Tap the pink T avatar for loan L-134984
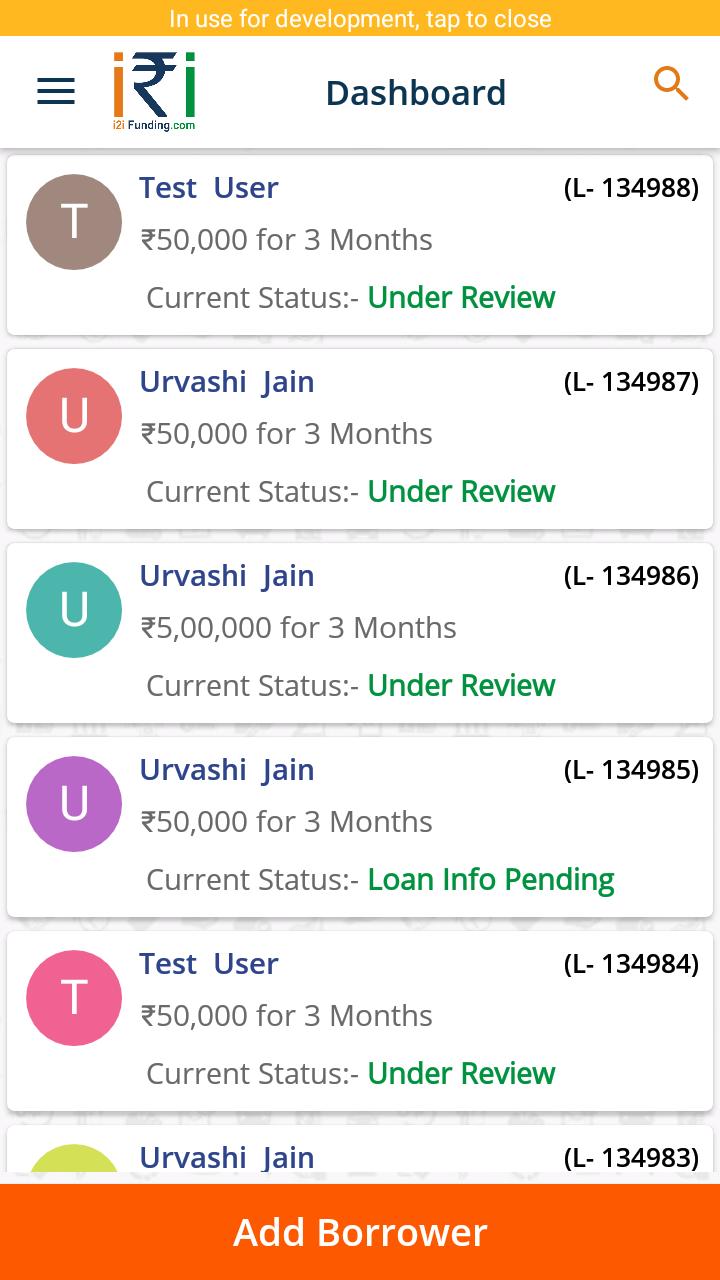Image resolution: width=720 pixels, height=1280 pixels. point(74,998)
